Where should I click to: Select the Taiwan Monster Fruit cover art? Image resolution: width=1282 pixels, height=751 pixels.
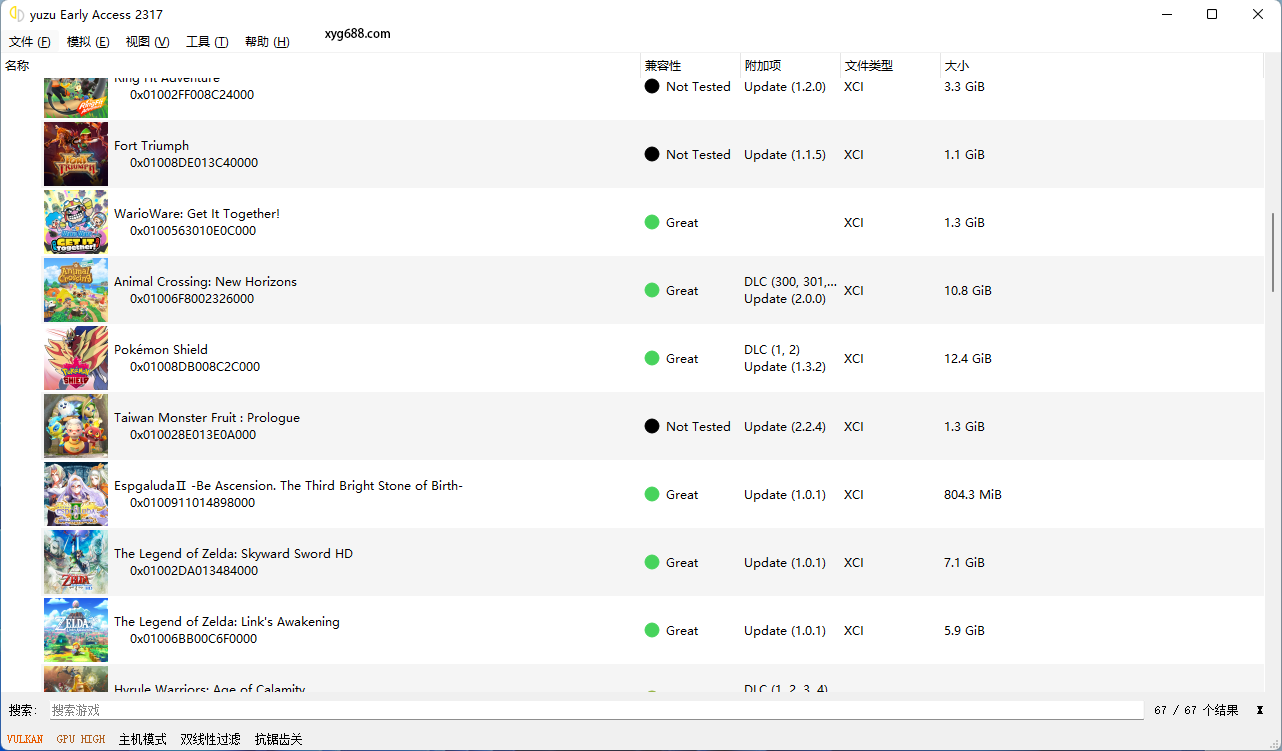click(76, 426)
